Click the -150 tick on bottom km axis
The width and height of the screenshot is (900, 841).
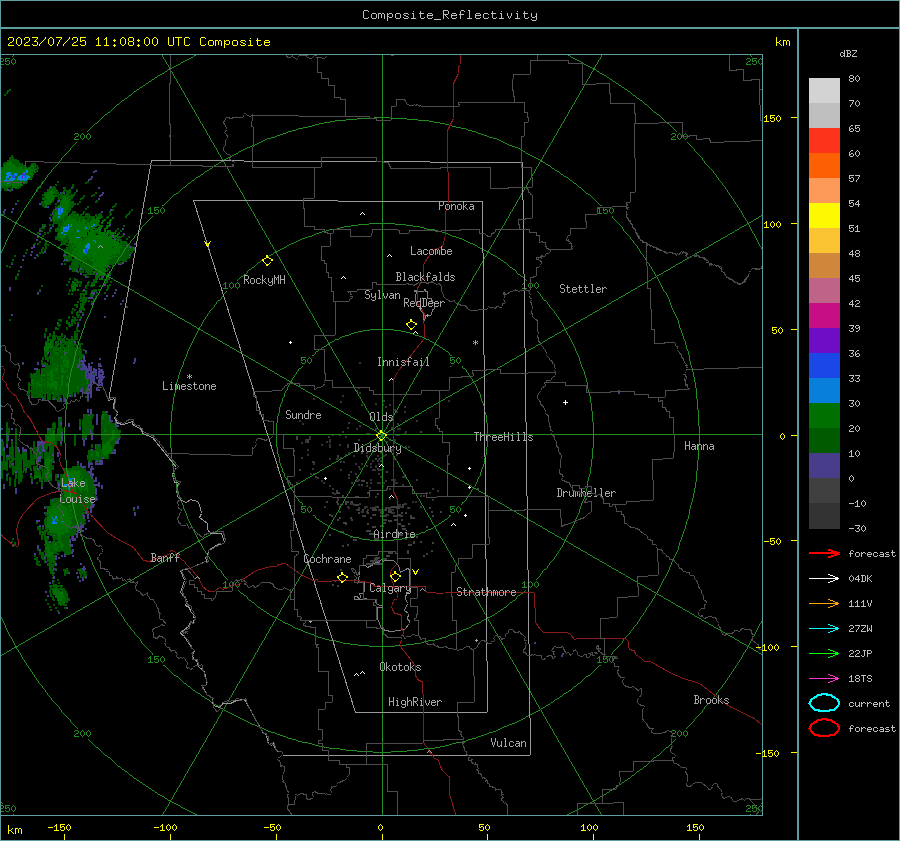pos(60,828)
